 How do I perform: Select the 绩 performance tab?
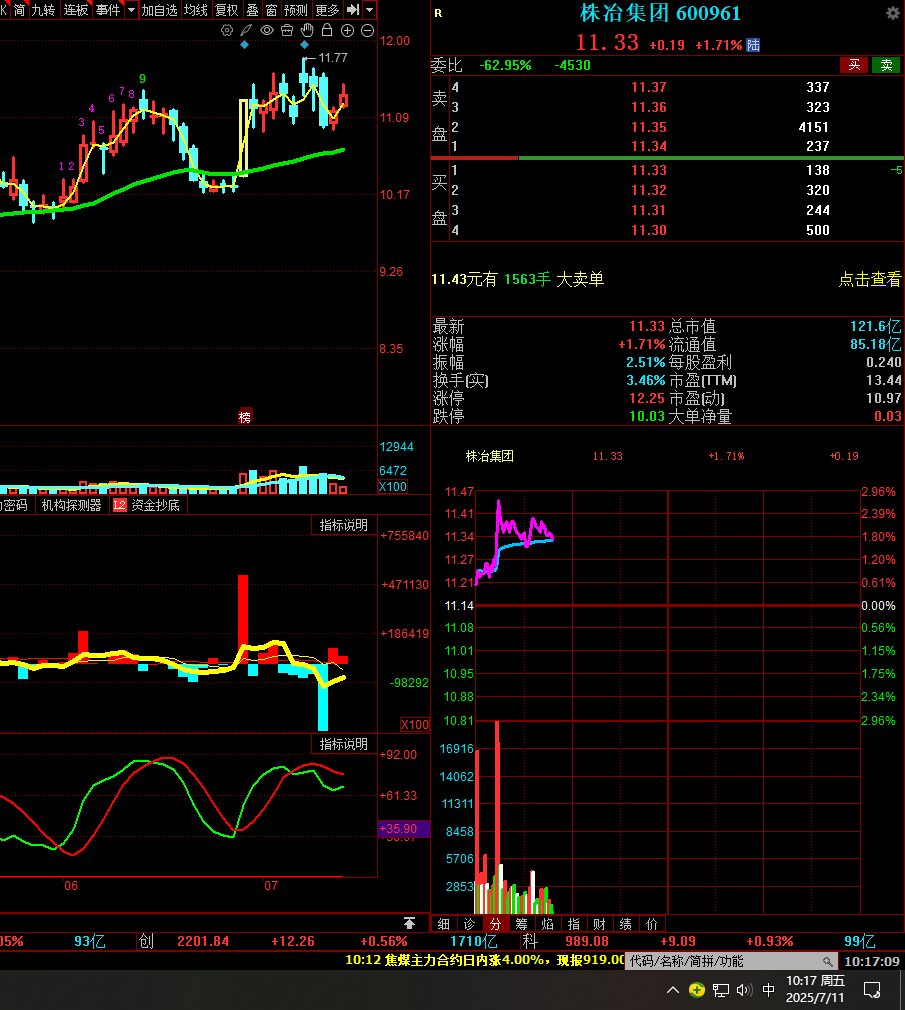pos(625,924)
